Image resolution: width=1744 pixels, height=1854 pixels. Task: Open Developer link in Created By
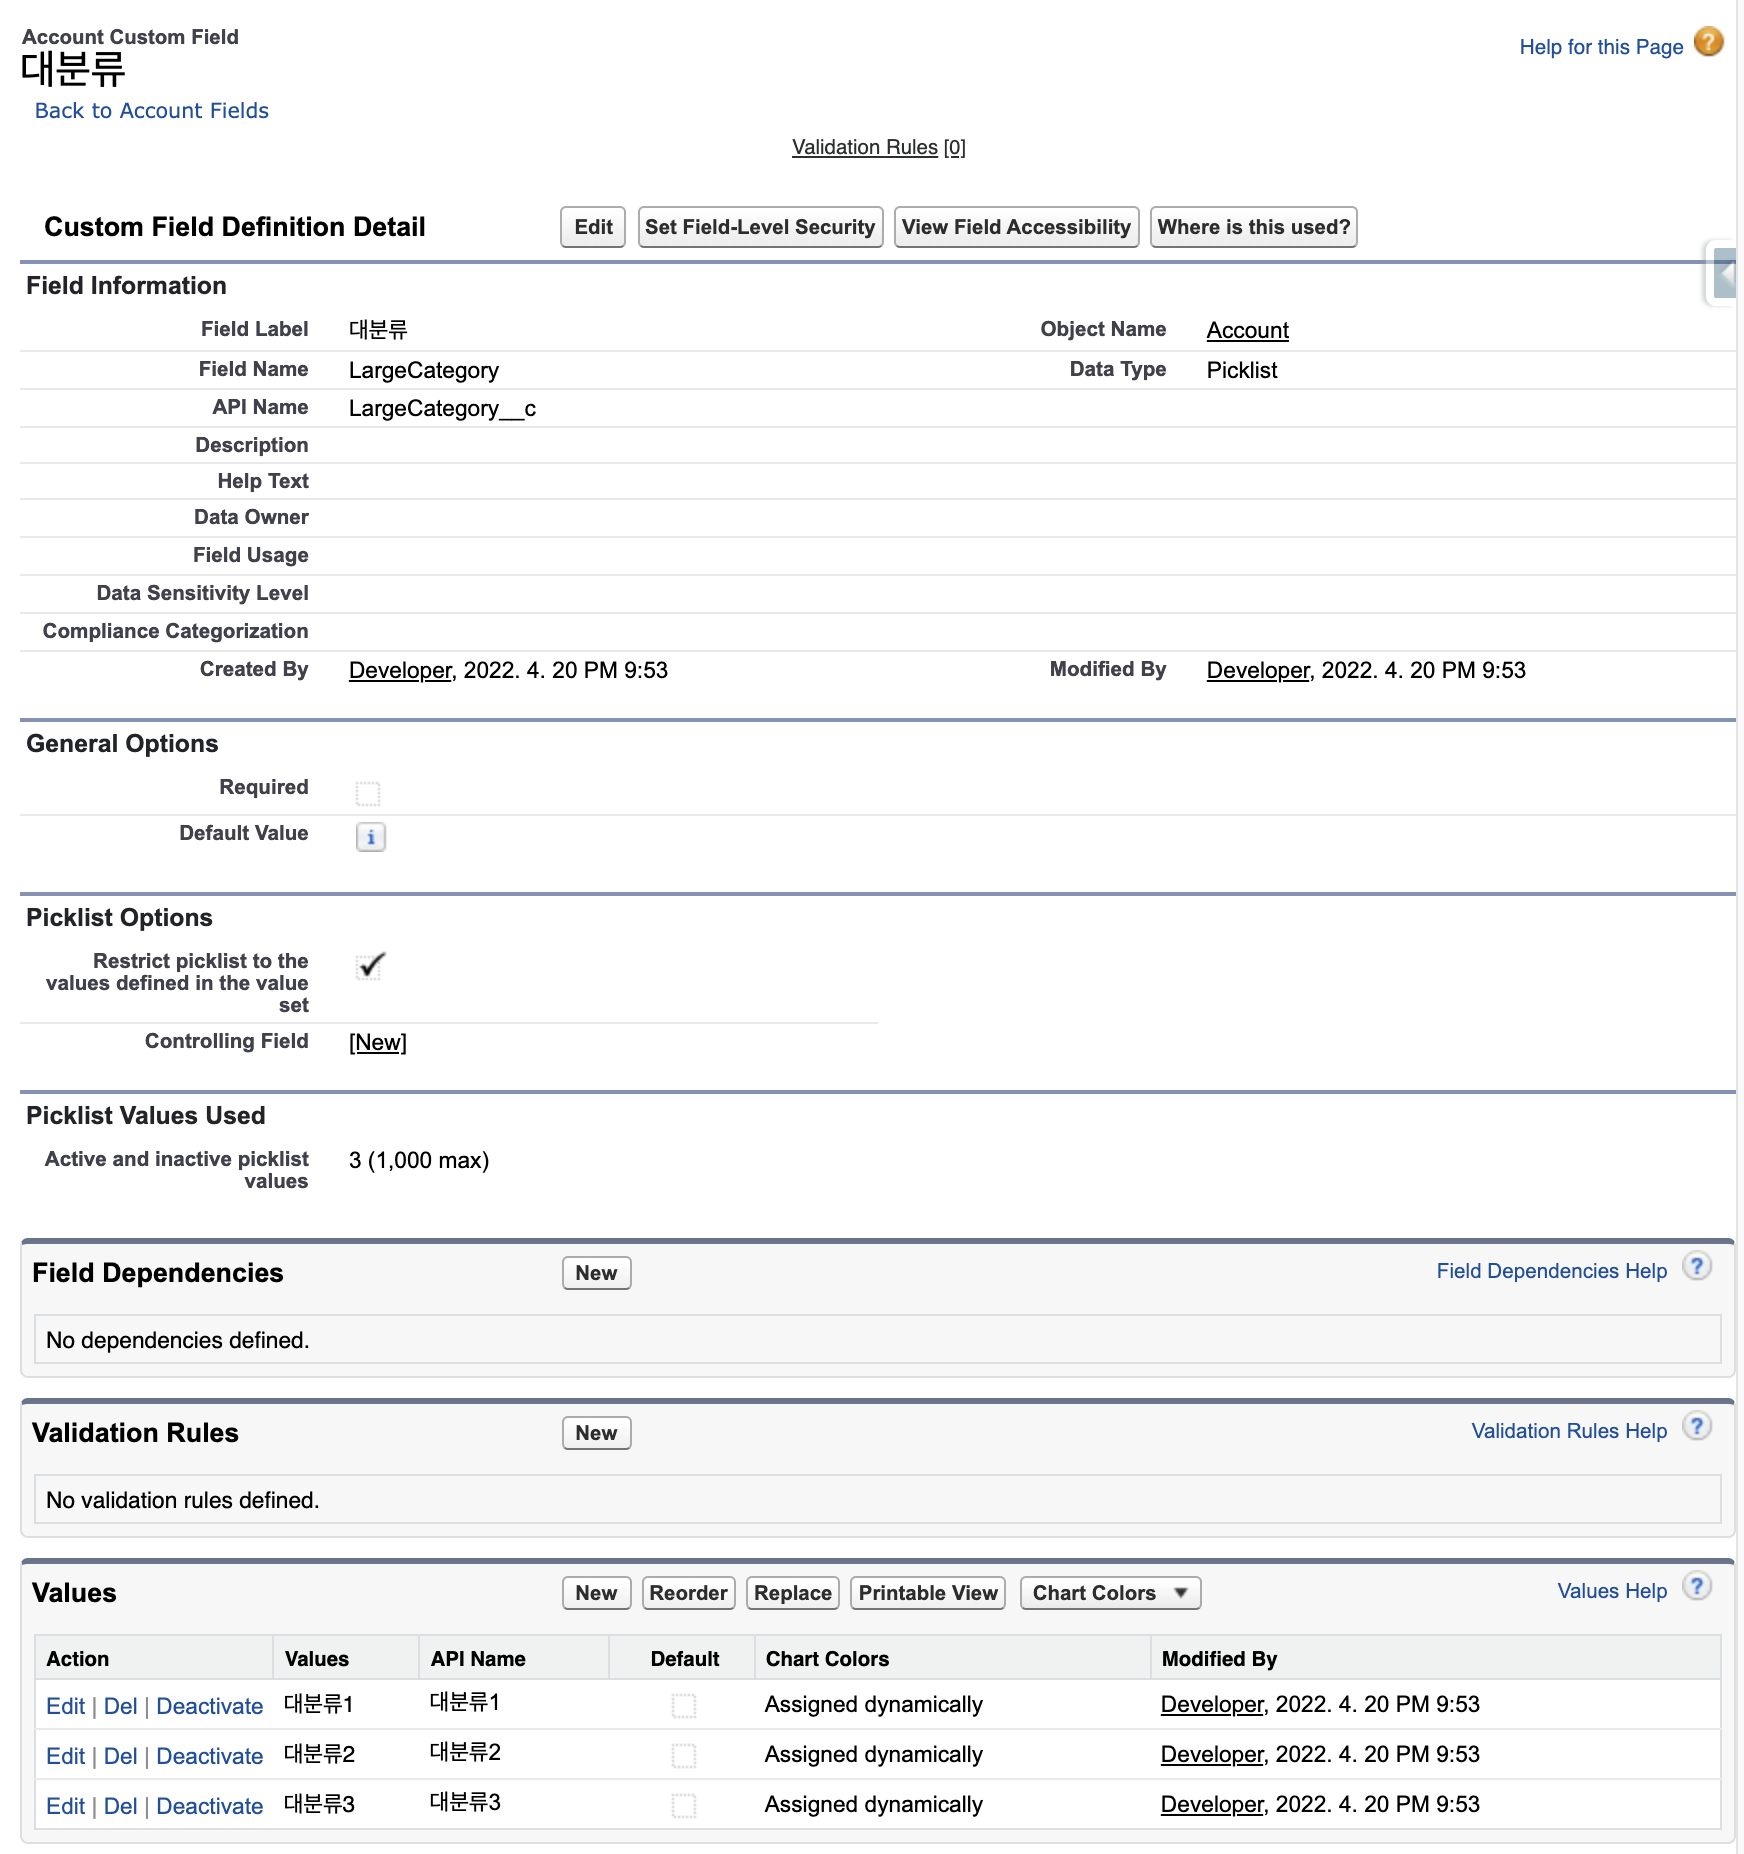click(400, 670)
